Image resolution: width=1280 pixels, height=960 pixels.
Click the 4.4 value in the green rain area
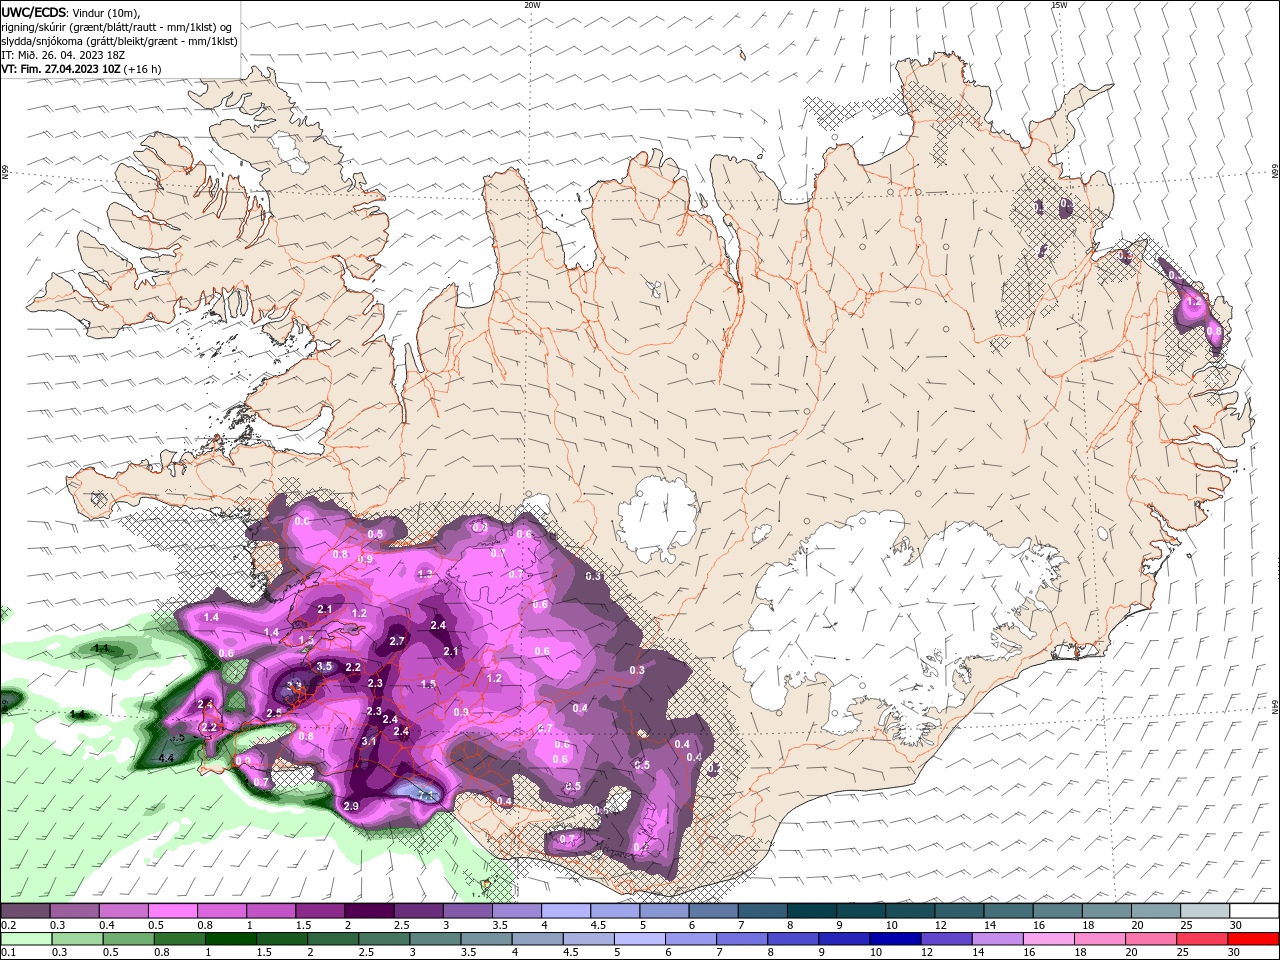click(x=167, y=759)
